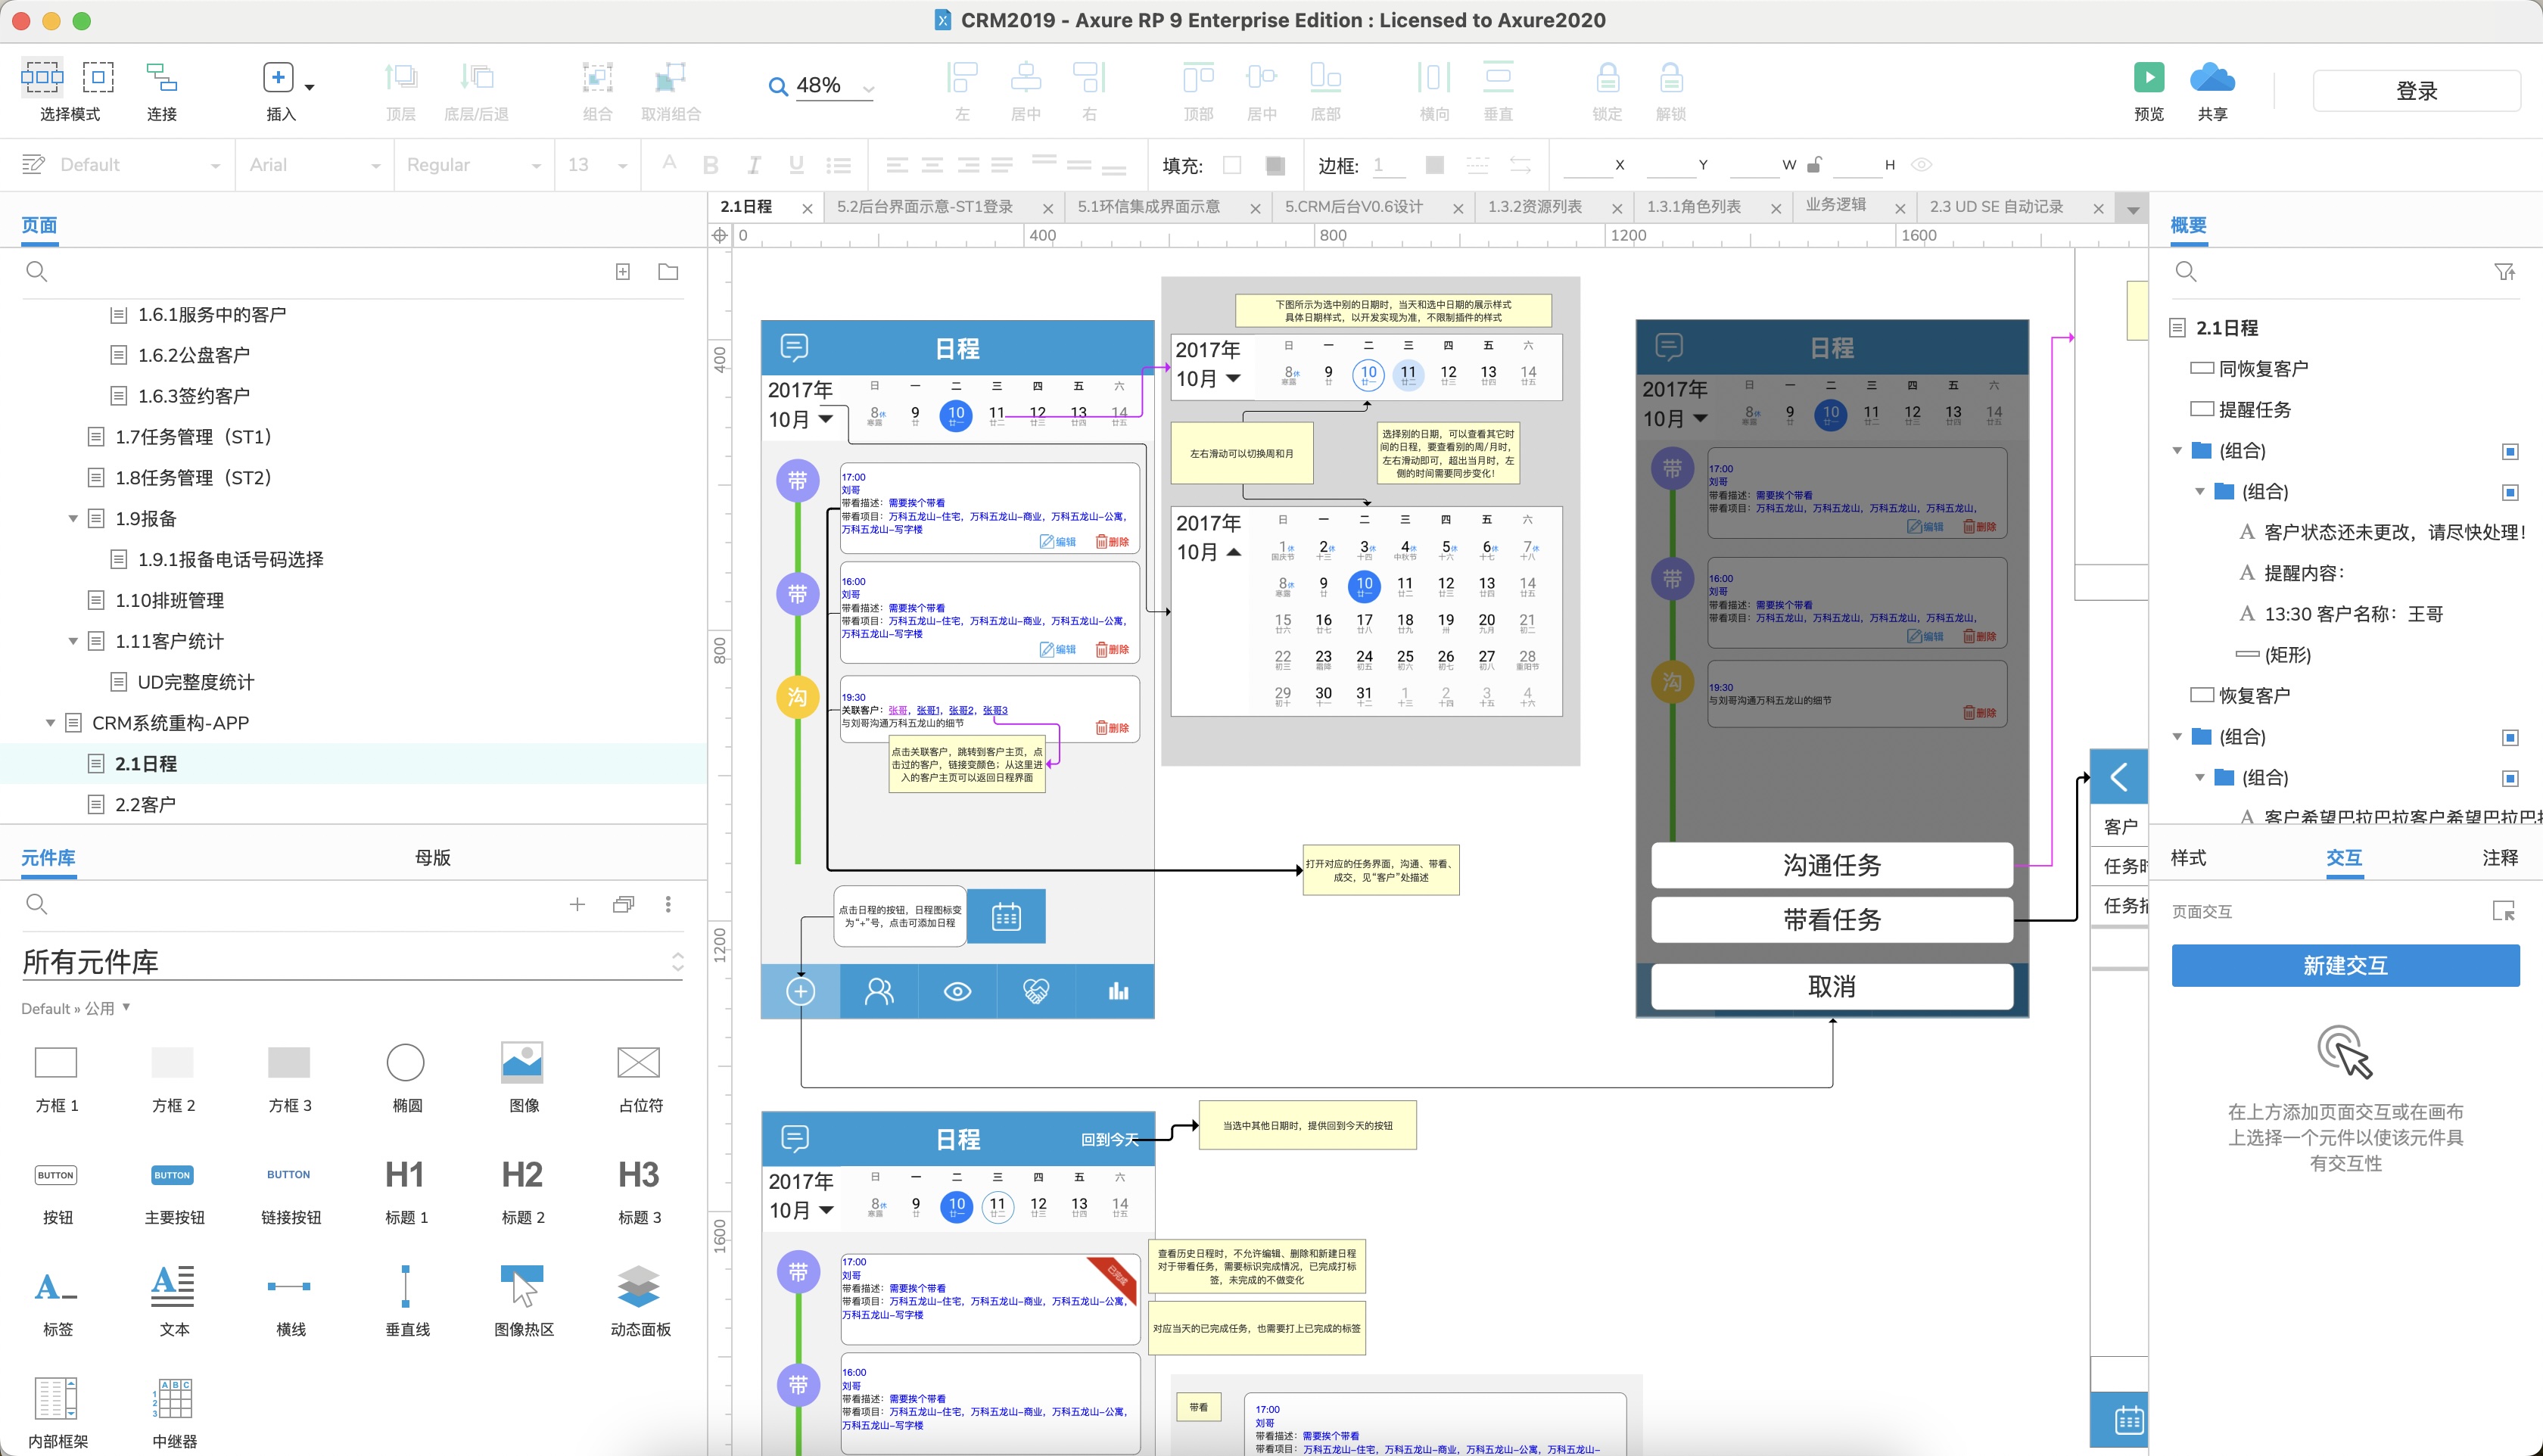Bring widget to 顶层 front
Viewport: 2543px width, 1456px height.
(400, 77)
